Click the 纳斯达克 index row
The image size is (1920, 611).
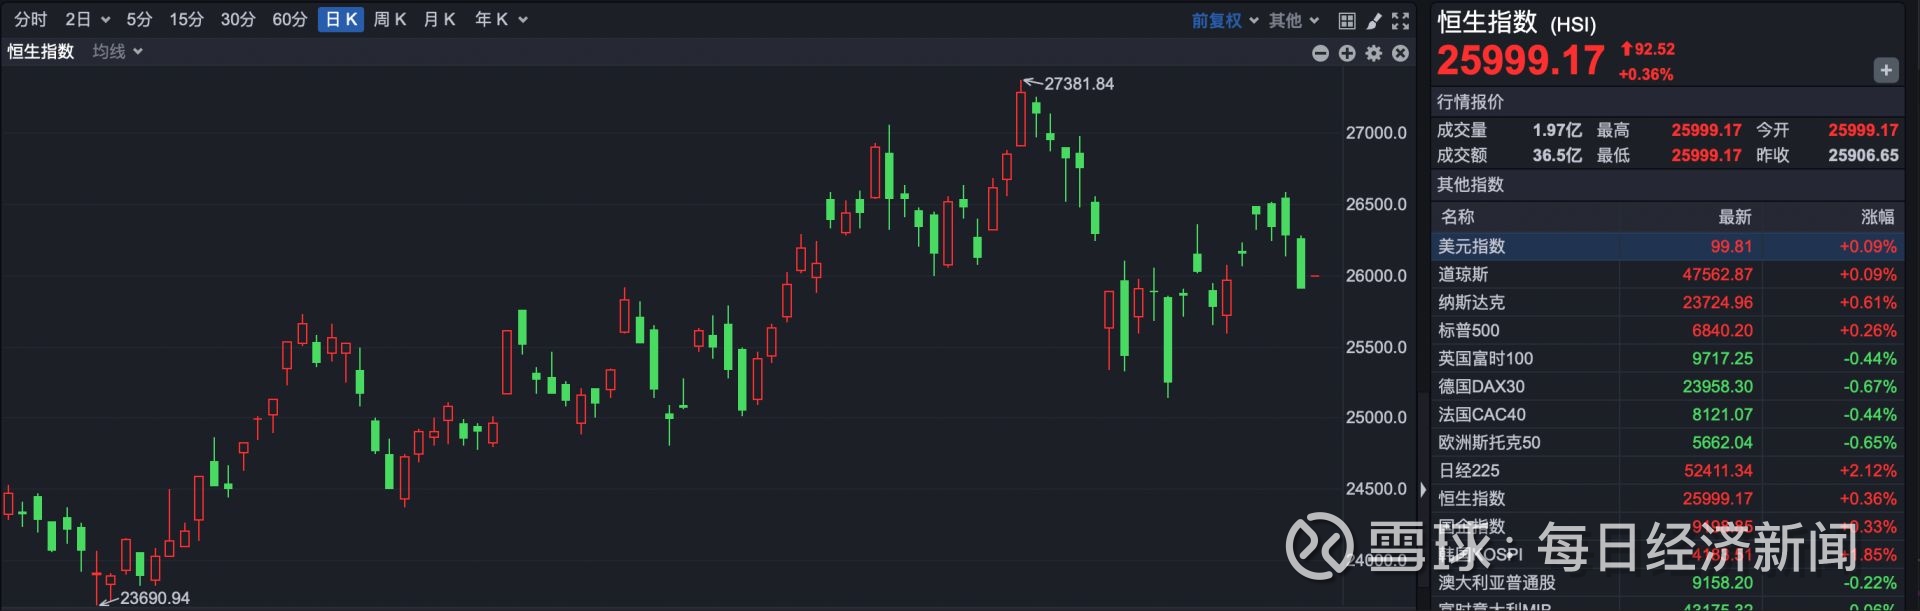click(x=1667, y=302)
